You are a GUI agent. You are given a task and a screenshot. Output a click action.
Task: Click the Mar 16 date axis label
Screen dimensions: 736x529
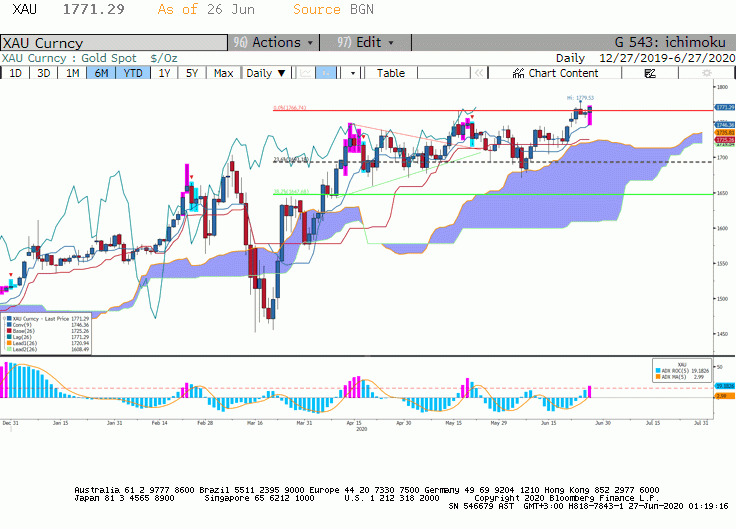coord(255,423)
